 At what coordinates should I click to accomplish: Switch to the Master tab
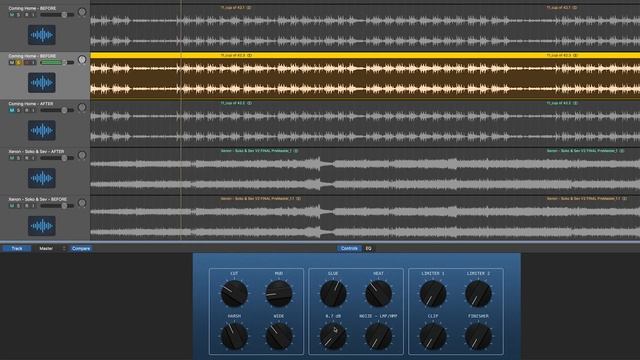(x=46, y=248)
